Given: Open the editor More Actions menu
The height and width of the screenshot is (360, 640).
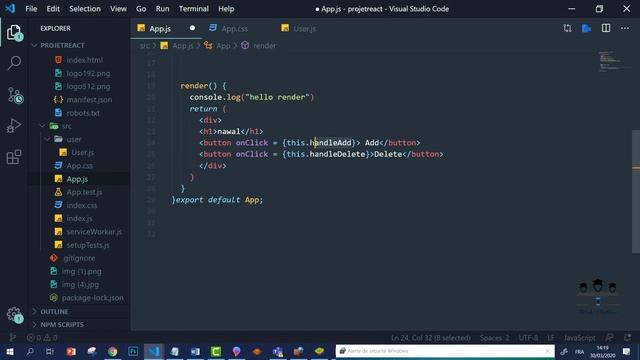Looking at the screenshot, I should pyautogui.click(x=625, y=28).
